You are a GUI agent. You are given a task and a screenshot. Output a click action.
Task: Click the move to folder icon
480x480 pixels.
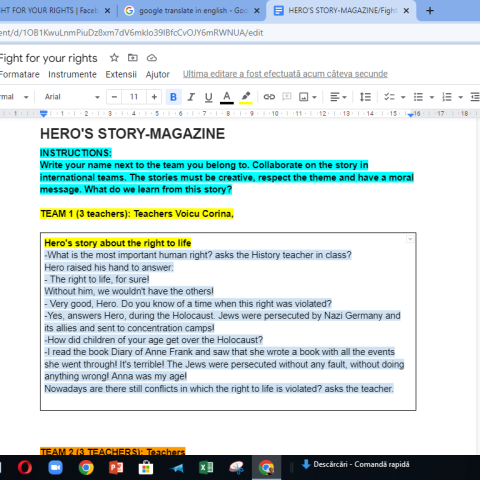click(x=133, y=58)
